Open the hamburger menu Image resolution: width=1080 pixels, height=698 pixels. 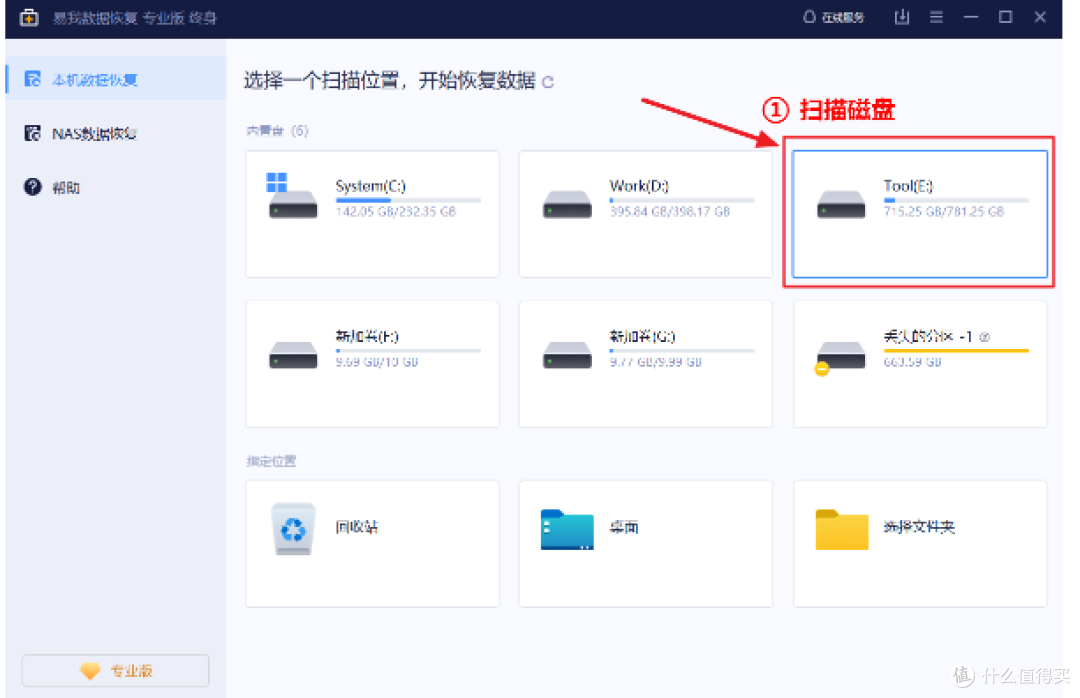pos(936,17)
